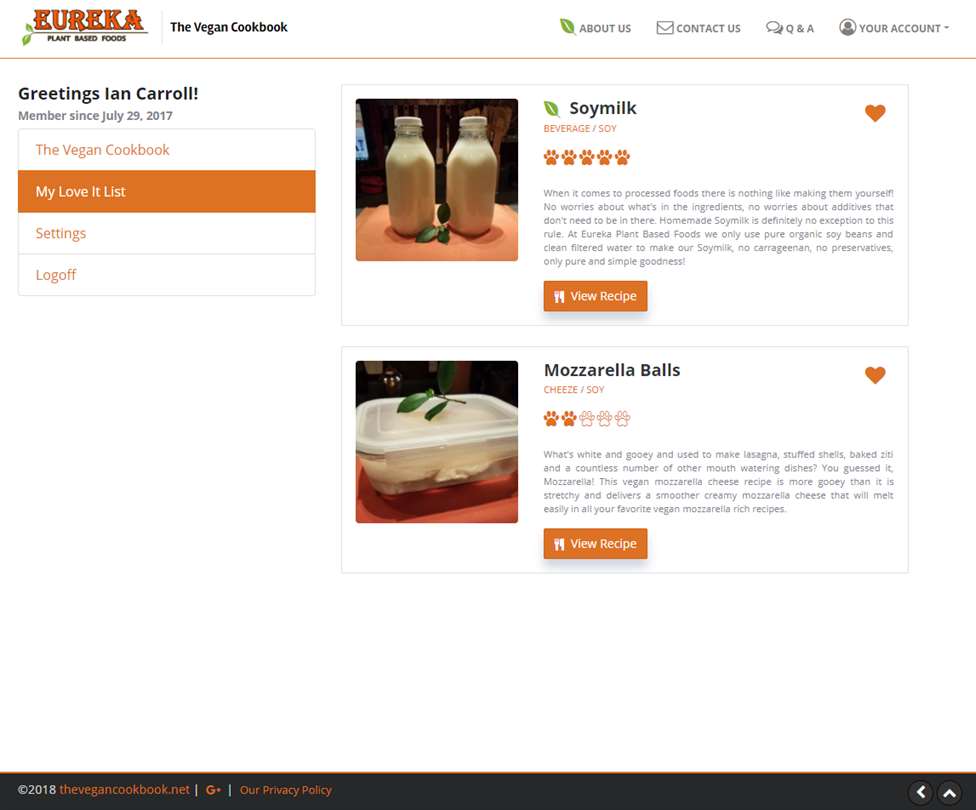Choose Logoff in the sidebar menu
The width and height of the screenshot is (976, 810).
coord(167,275)
